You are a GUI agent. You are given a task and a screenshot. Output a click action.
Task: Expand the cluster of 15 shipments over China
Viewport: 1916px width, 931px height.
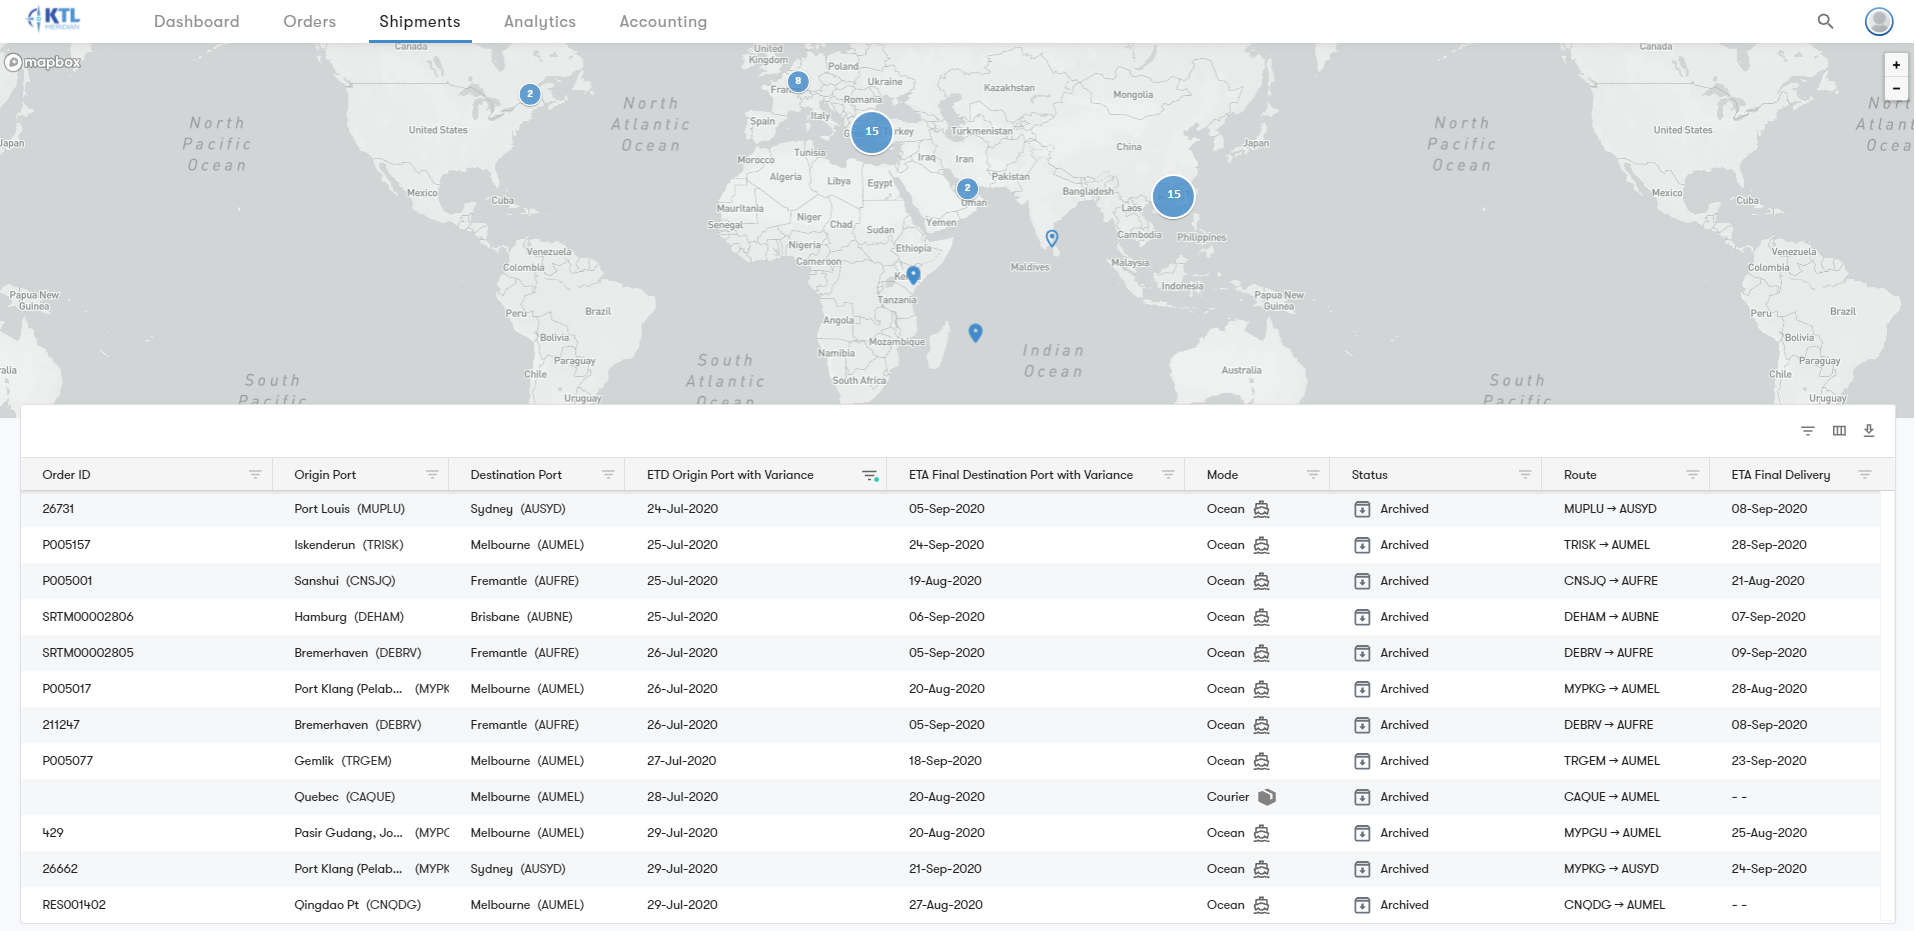1172,196
